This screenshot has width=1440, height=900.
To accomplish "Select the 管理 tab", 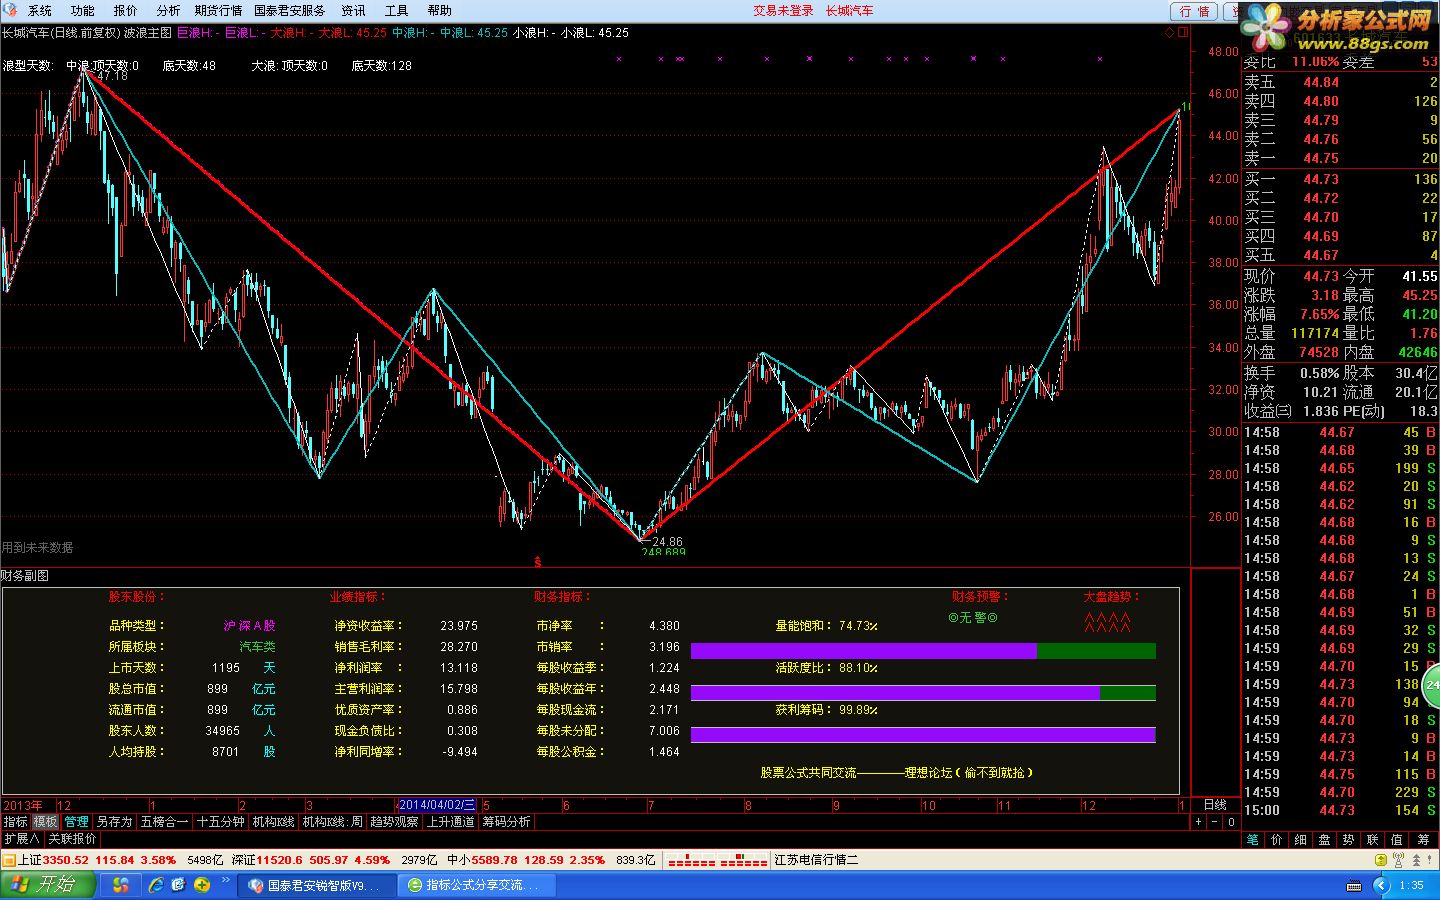I will tap(76, 822).
